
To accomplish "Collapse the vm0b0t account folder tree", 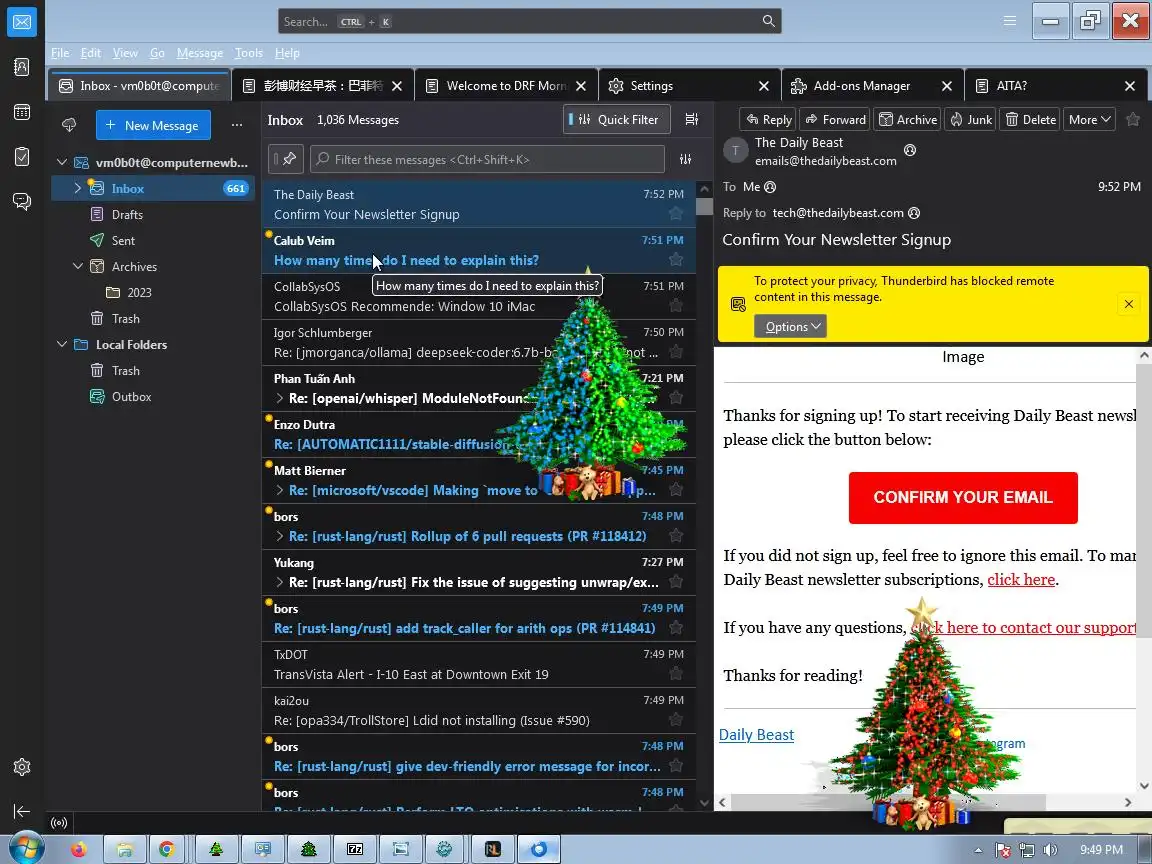I will coord(62,162).
